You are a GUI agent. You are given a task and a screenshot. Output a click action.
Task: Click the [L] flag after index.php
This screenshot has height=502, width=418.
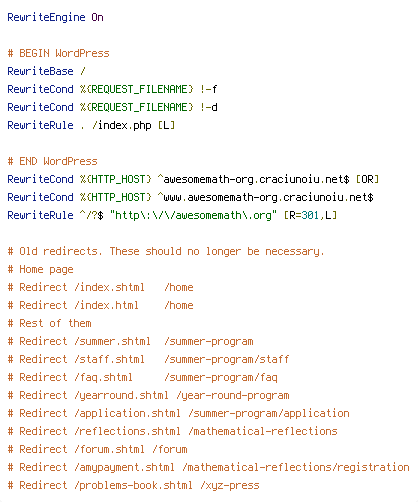tap(166, 125)
